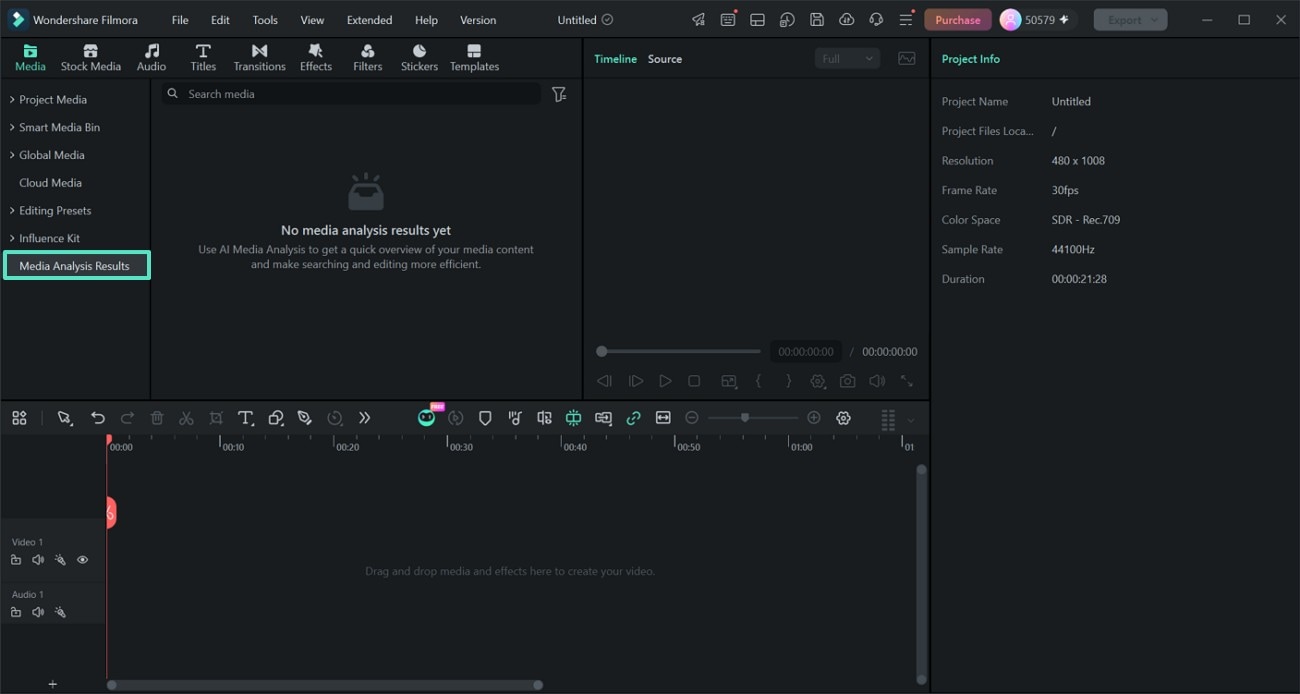The height and width of the screenshot is (694, 1300).
Task: Click the share paper-plane icon
Action: [698, 20]
